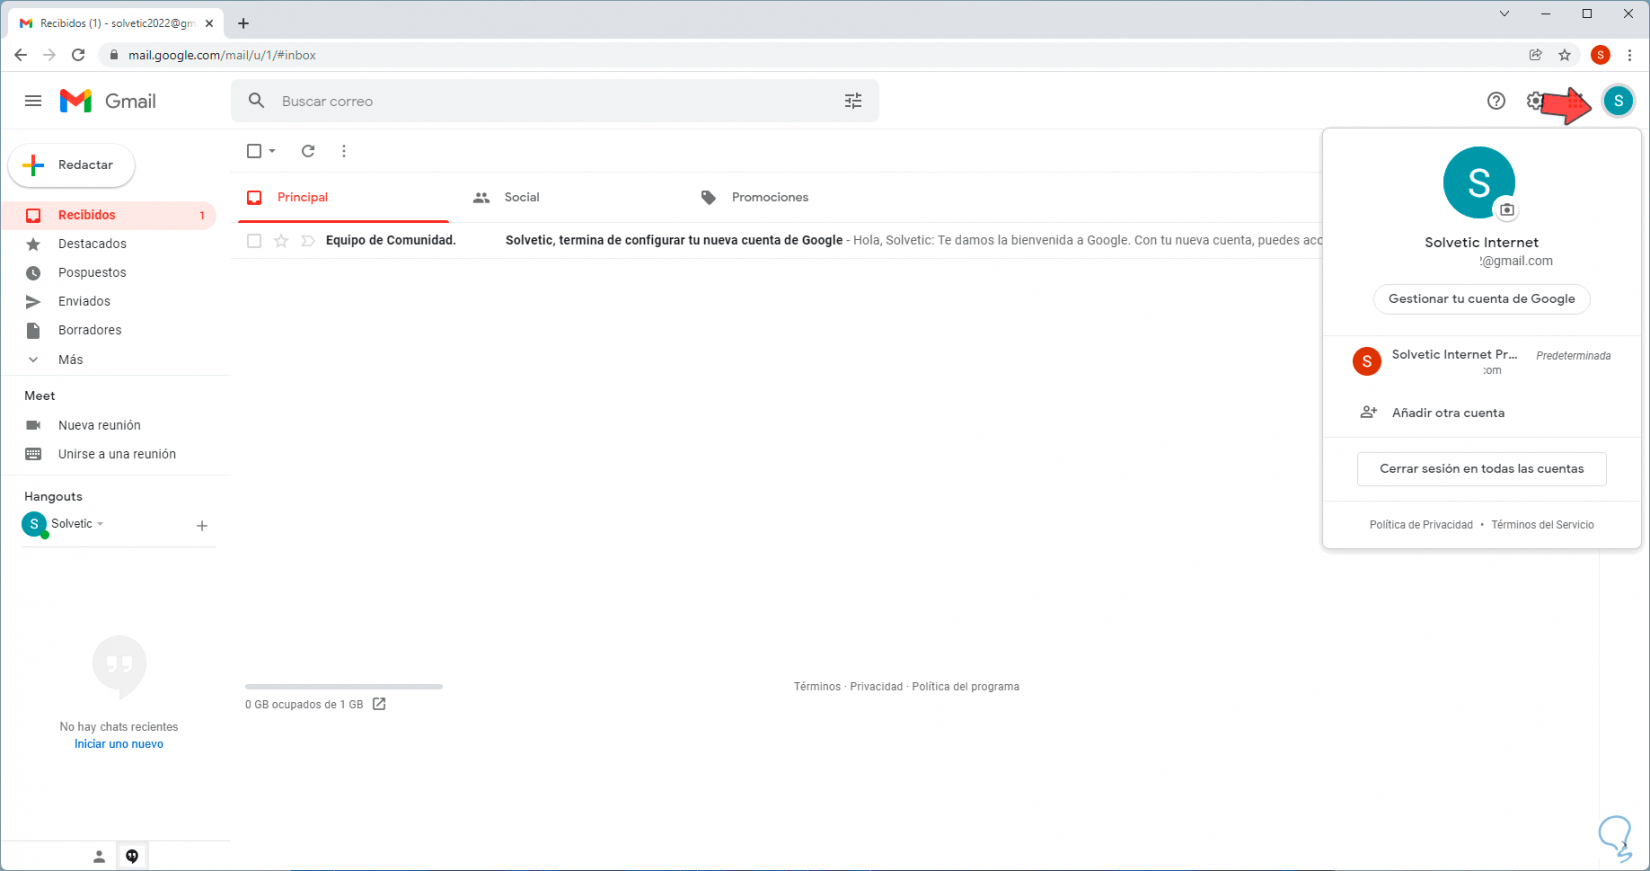Open the Settings gear icon
1650x871 pixels.
pos(1535,101)
